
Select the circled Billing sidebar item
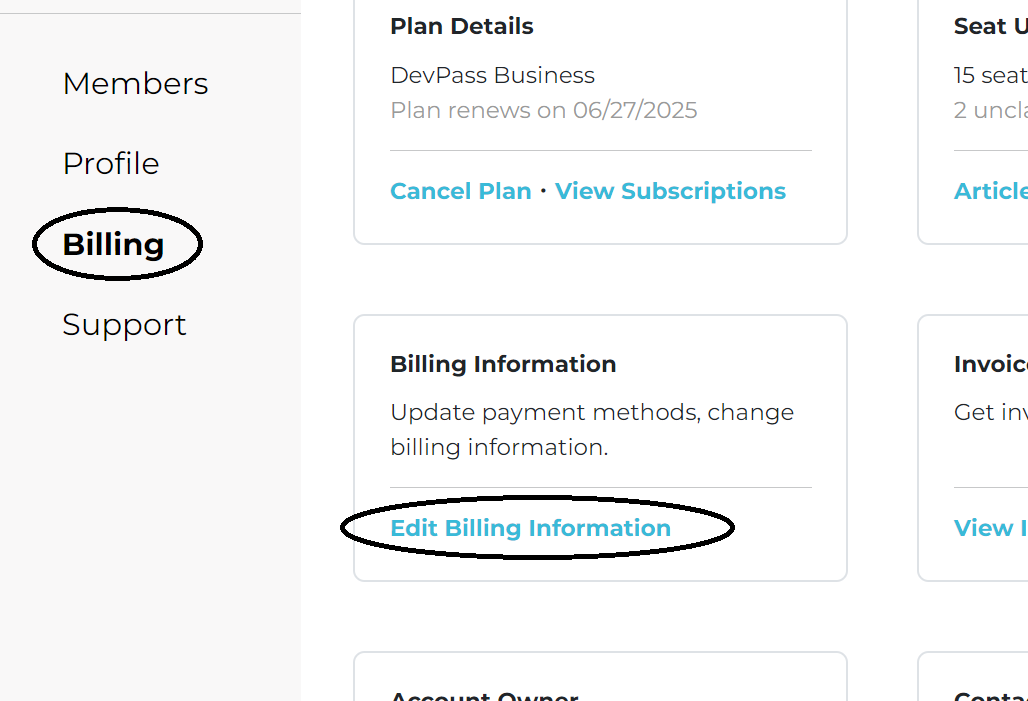[x=114, y=244]
